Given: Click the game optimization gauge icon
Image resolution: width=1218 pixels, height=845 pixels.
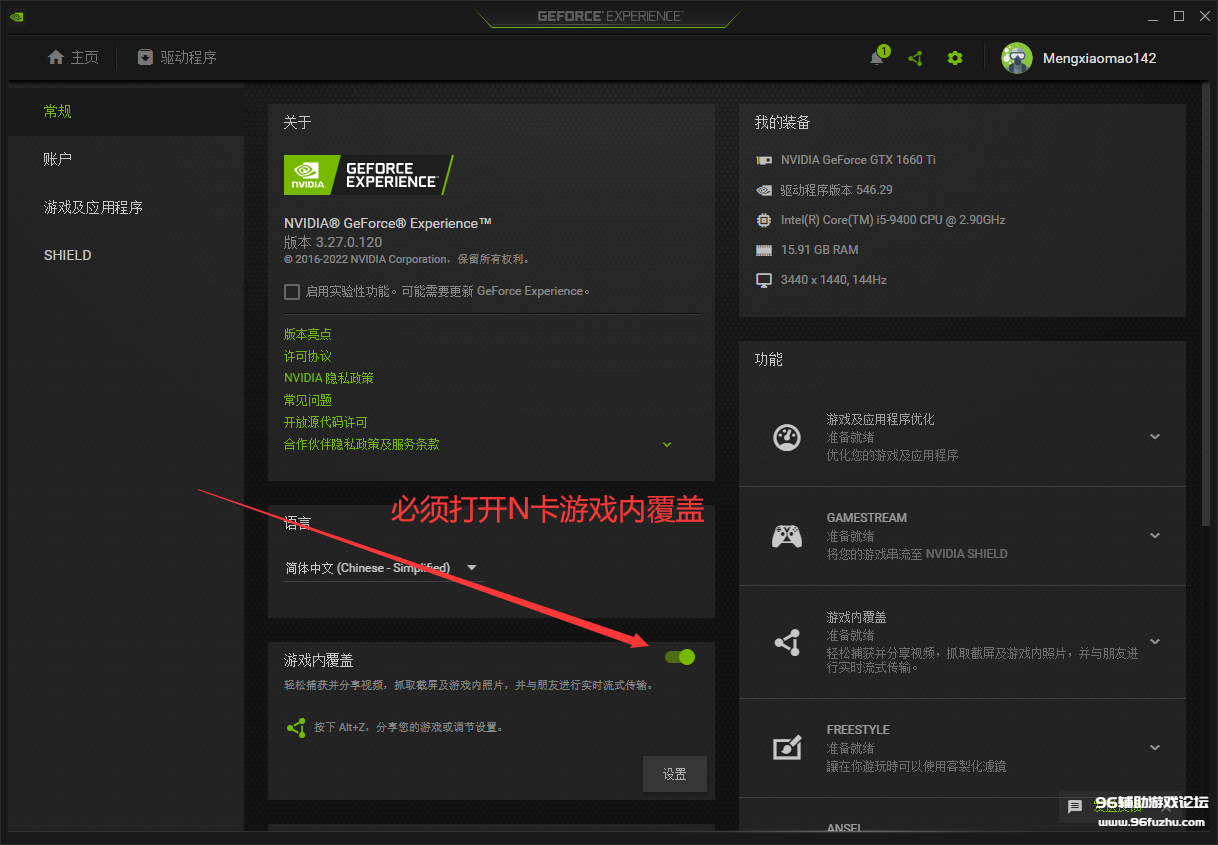Looking at the screenshot, I should point(787,437).
